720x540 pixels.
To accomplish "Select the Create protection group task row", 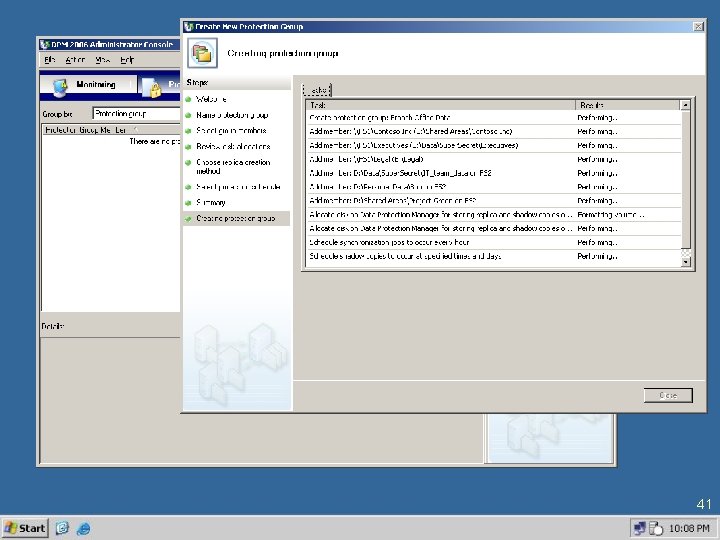I will 494,118.
